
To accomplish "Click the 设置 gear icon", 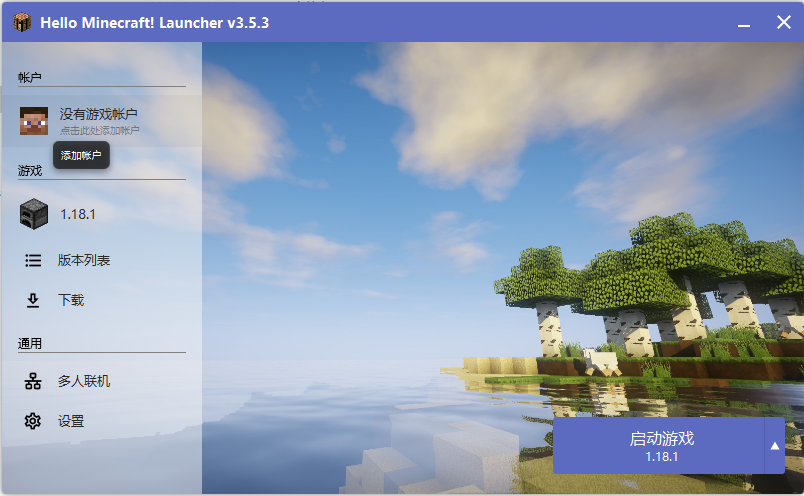I will pyautogui.click(x=33, y=421).
